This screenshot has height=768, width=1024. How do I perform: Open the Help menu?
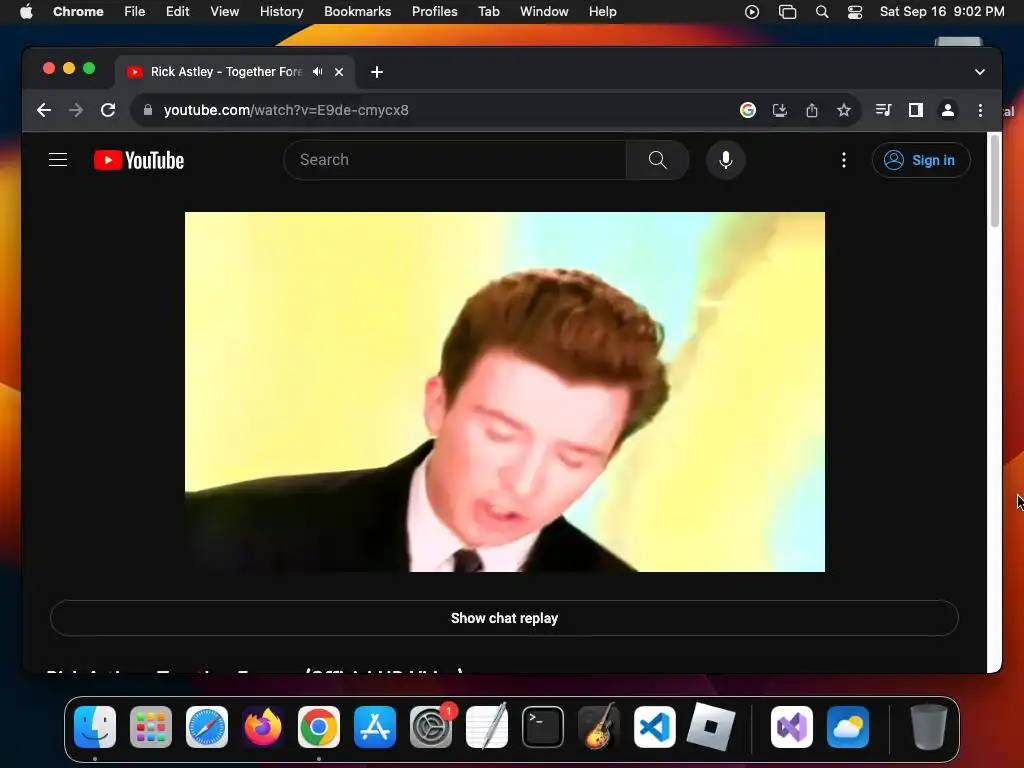coord(602,12)
